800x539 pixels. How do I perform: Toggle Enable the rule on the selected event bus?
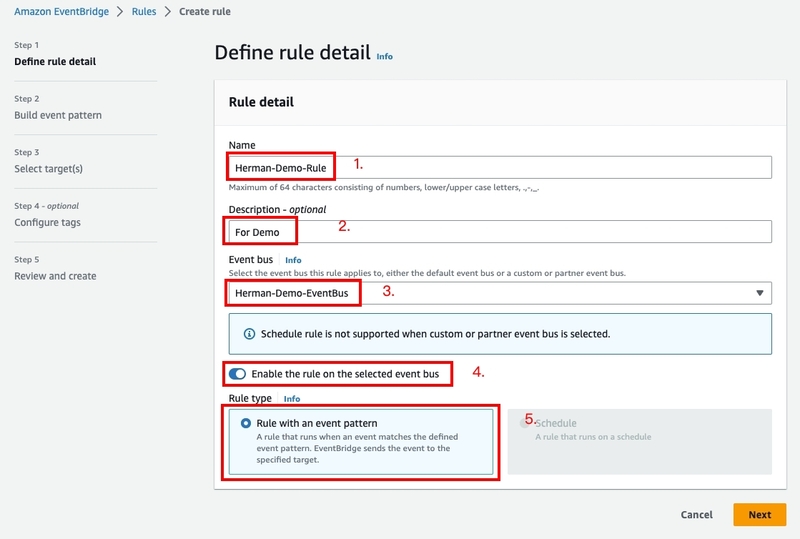coord(237,374)
